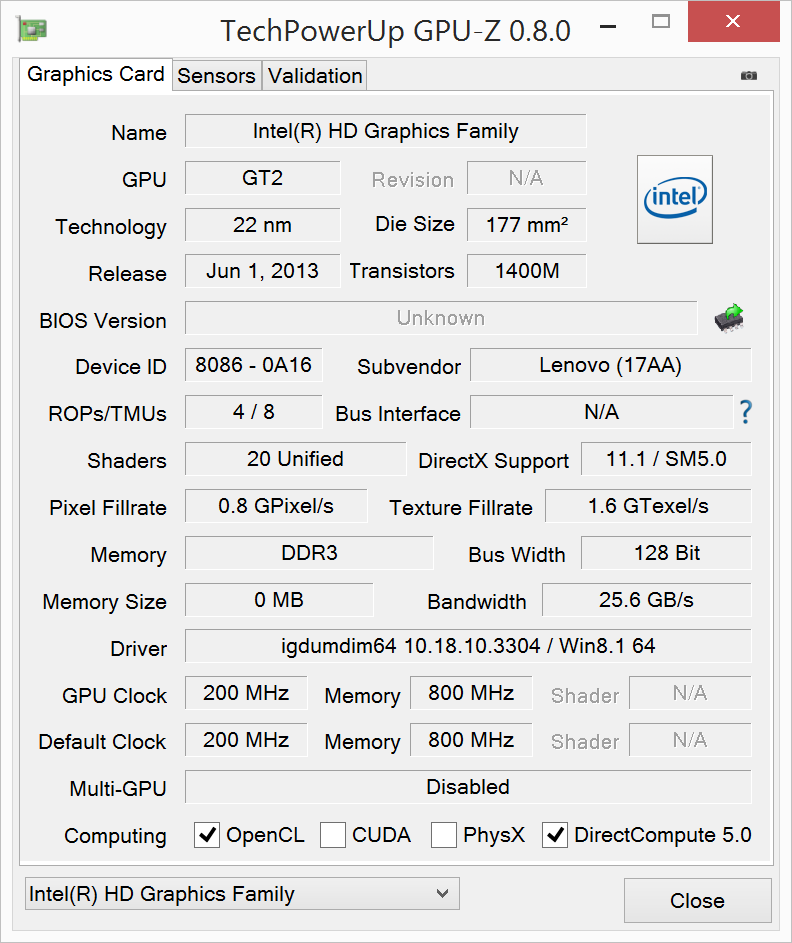Toggle the PhysX checkbox
792x943 pixels.
[444, 835]
